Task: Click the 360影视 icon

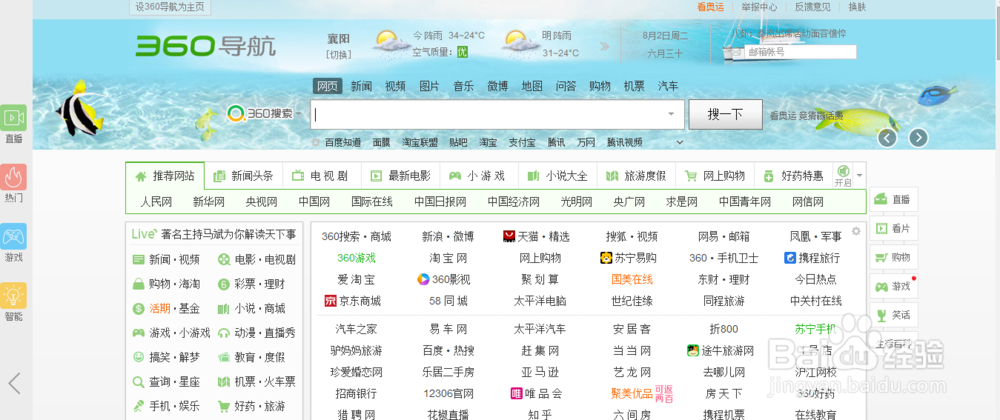Action: 423,279
